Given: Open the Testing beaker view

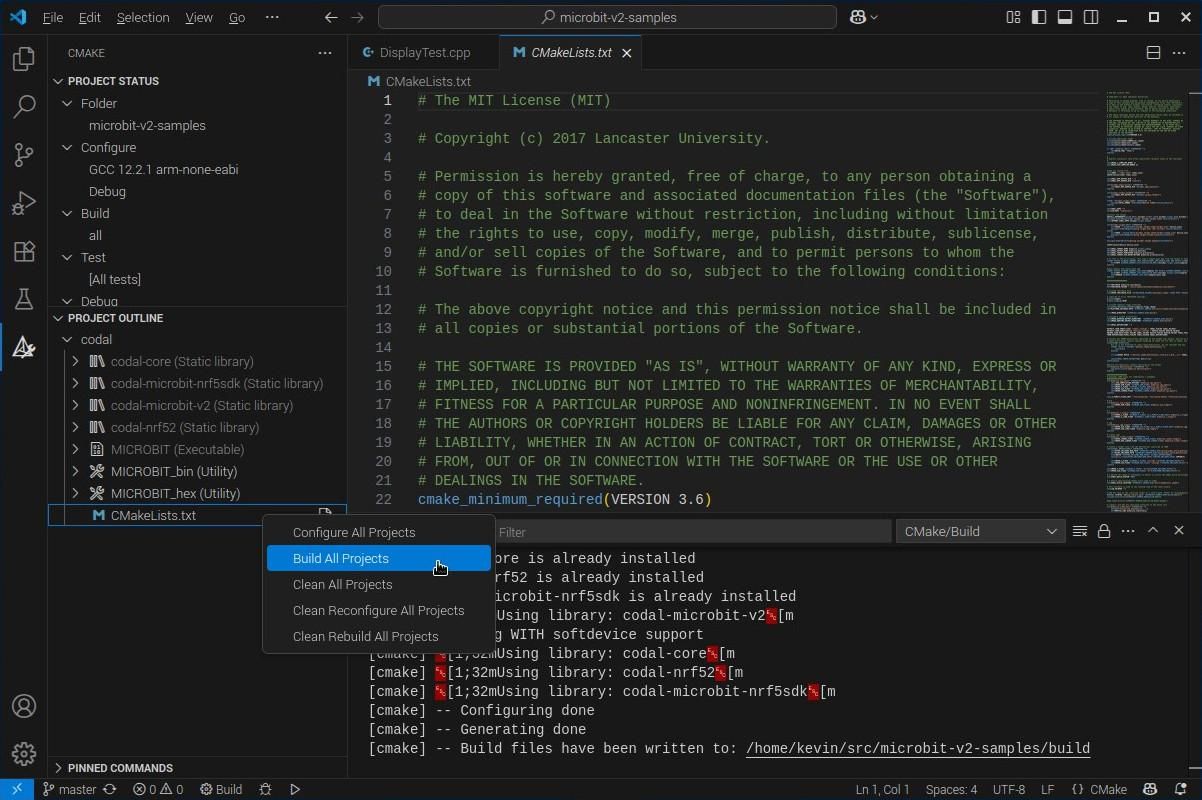Looking at the screenshot, I should point(24,299).
